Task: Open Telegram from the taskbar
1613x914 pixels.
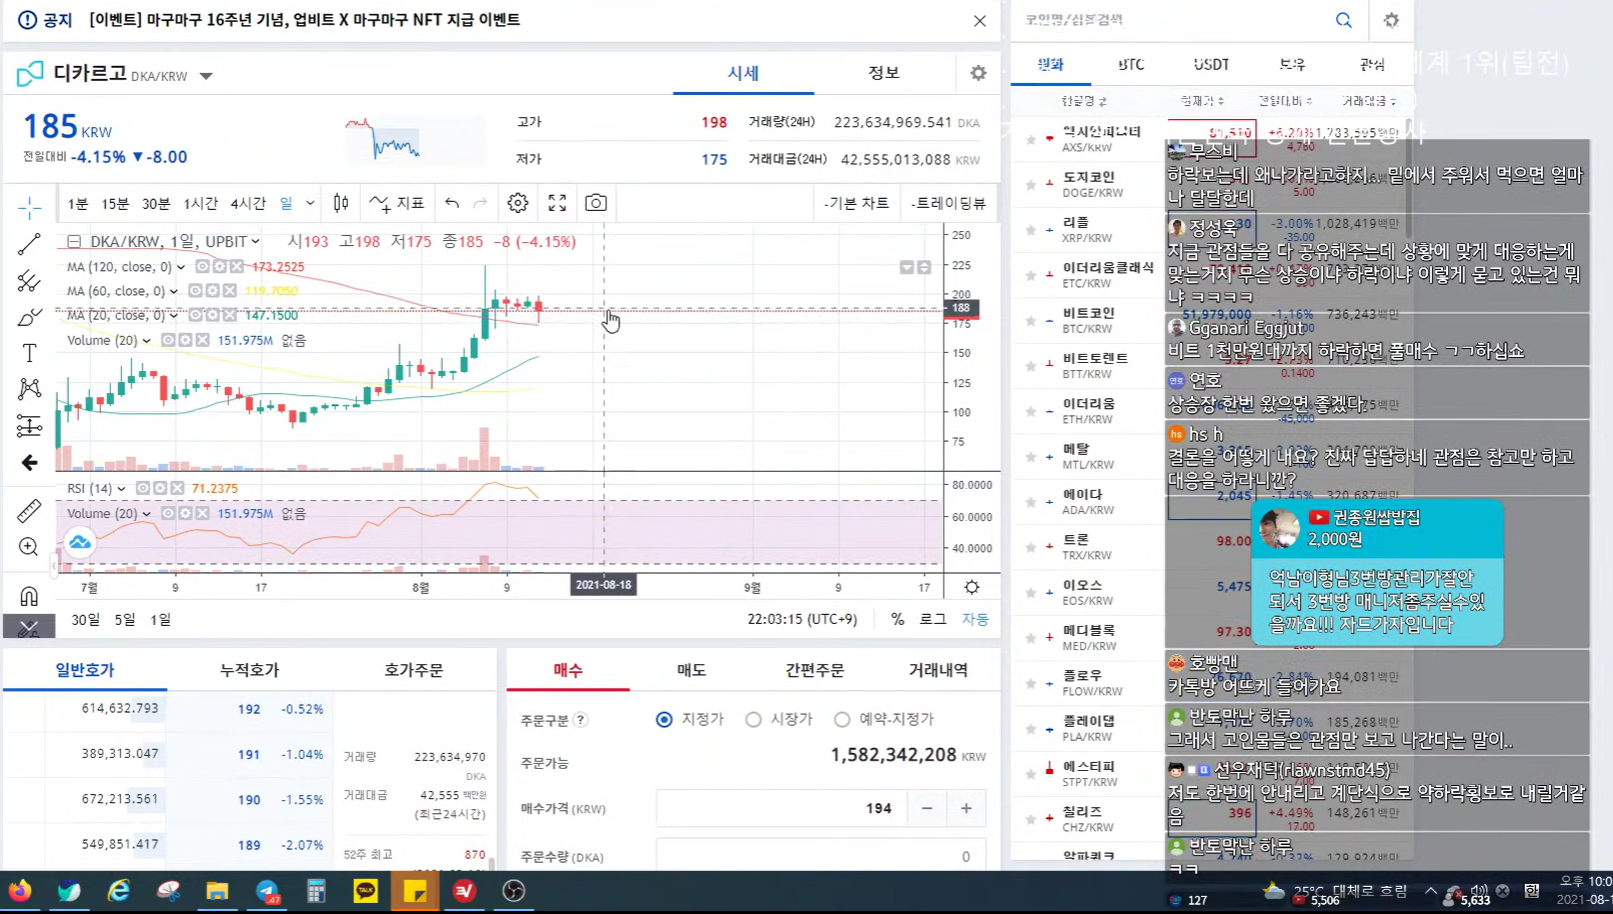Action: pyautogui.click(x=267, y=890)
